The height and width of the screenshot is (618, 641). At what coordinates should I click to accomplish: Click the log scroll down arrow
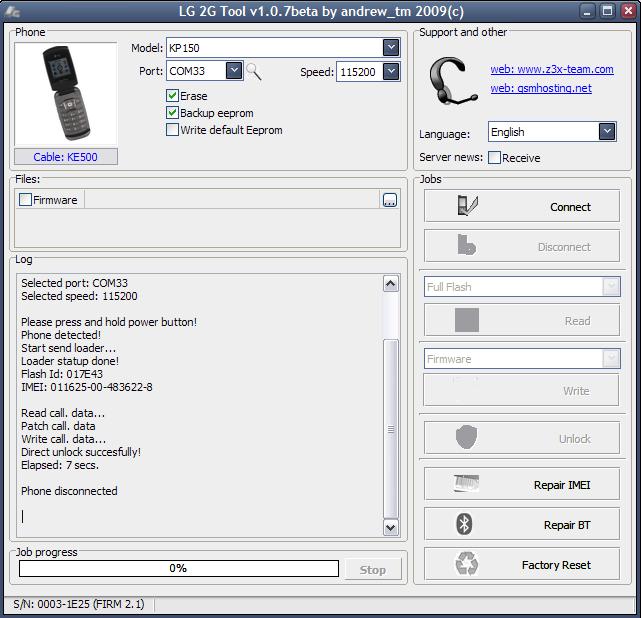(391, 527)
